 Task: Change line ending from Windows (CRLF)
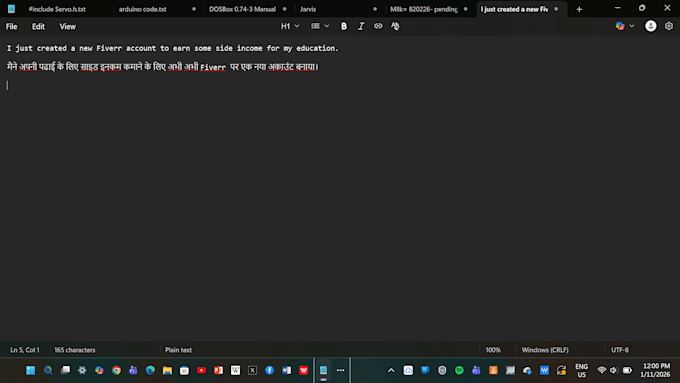click(x=545, y=350)
